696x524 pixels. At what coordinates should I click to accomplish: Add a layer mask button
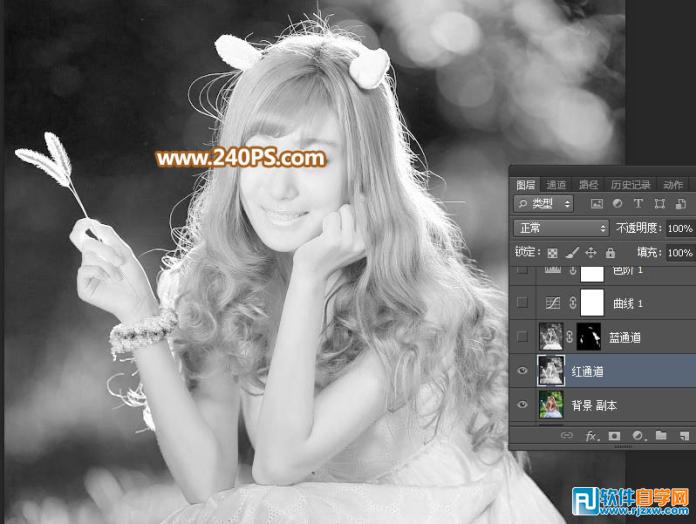pyautogui.click(x=614, y=436)
